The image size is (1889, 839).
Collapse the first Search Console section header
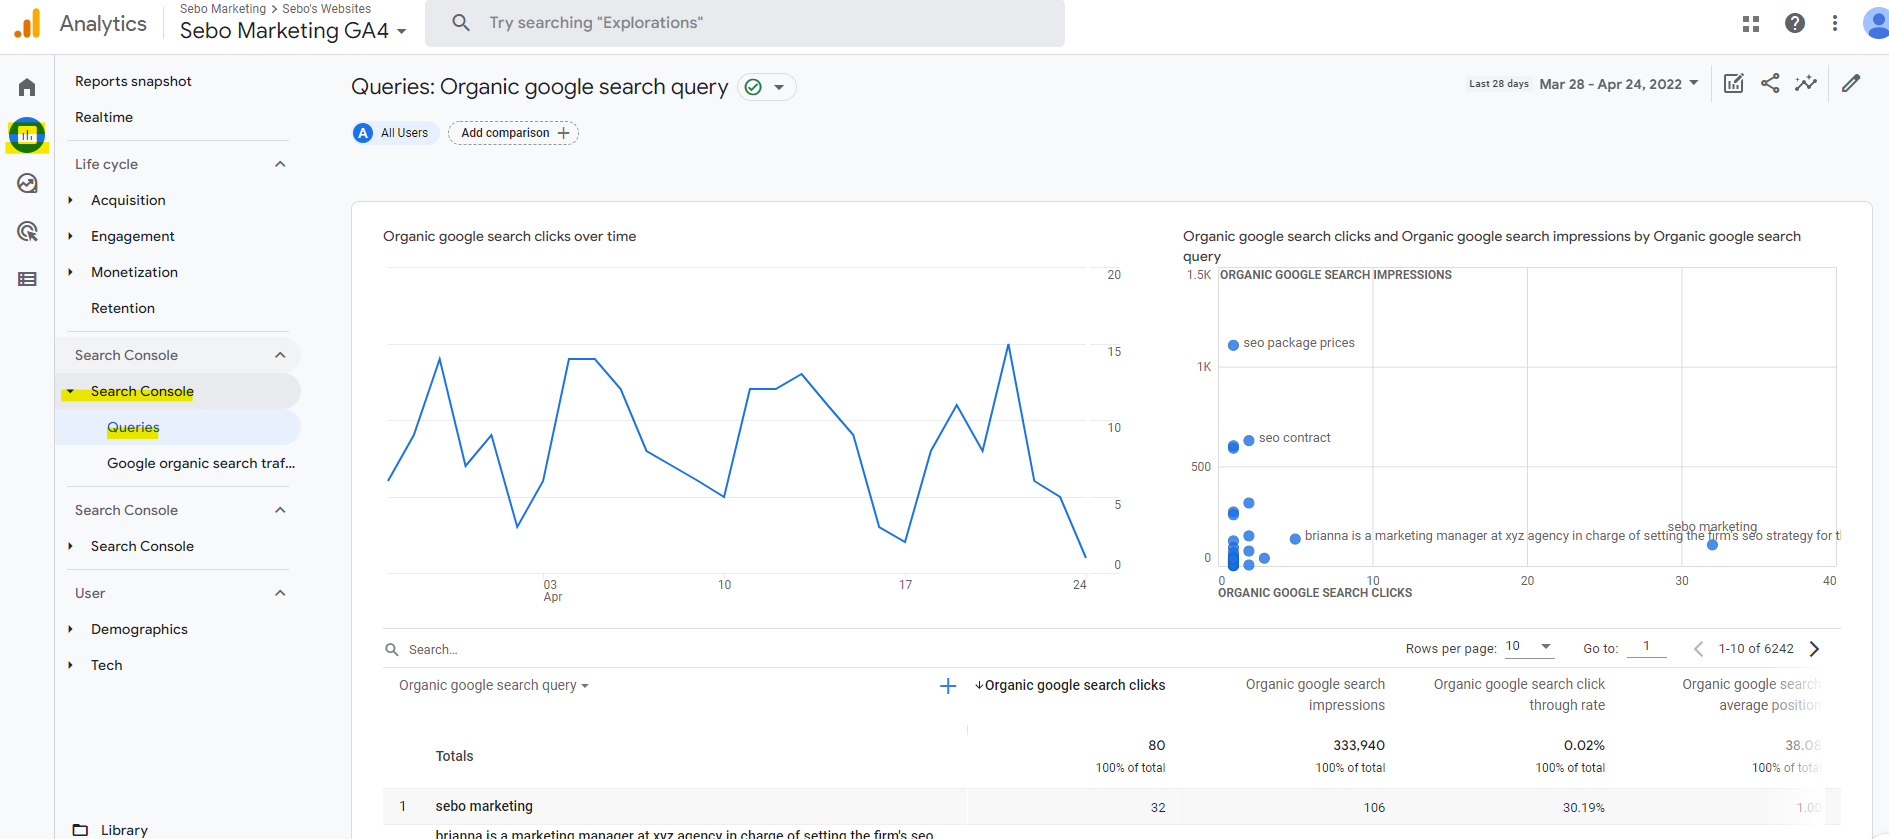point(280,355)
